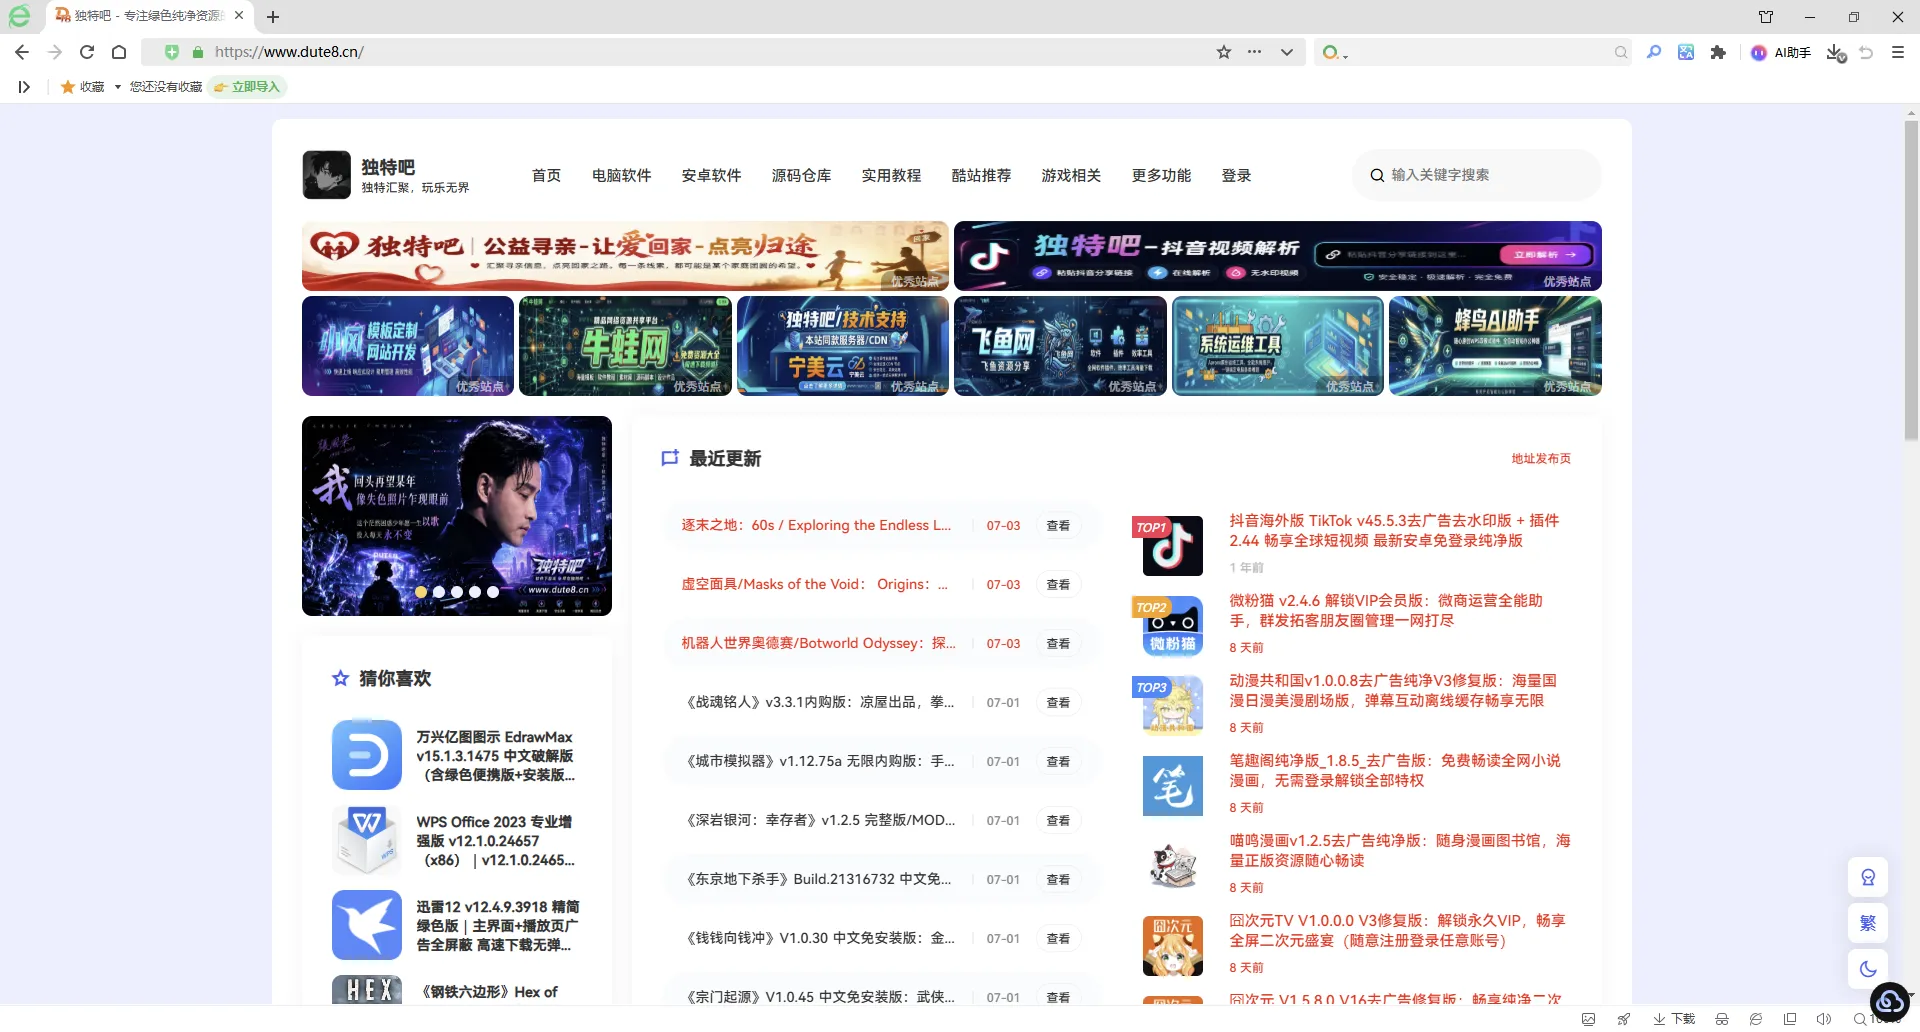
Task: Click 查看 for 战魂铭人 v3.3.1
Action: (x=1058, y=703)
